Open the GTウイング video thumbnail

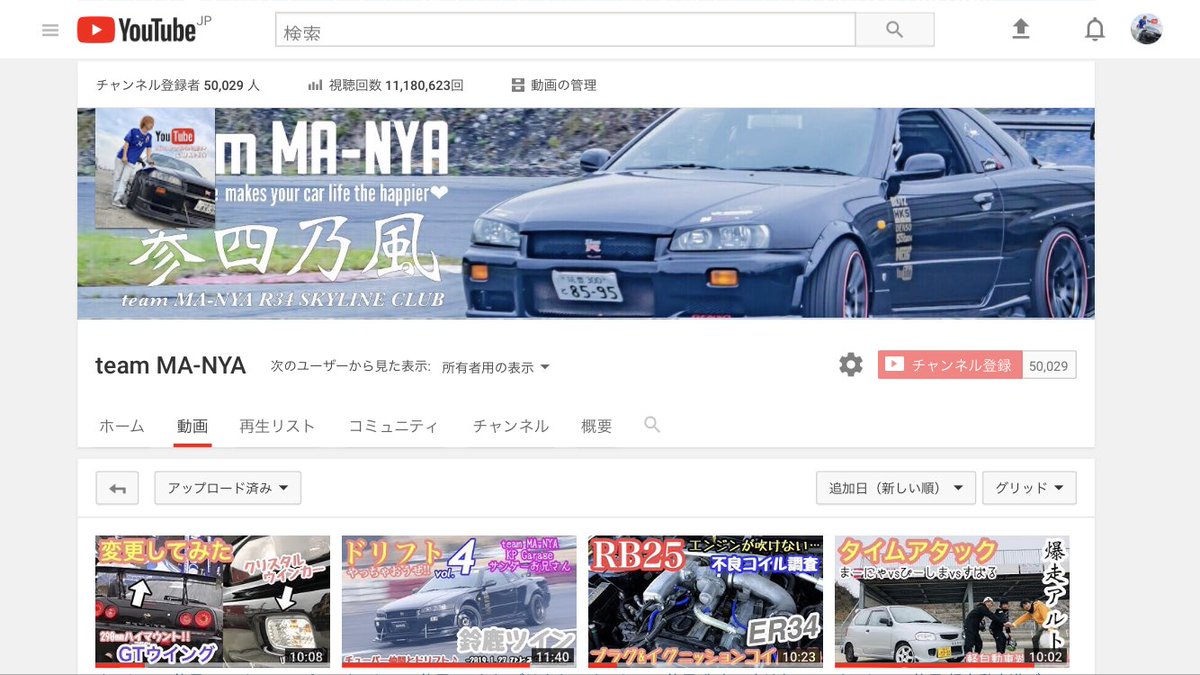pos(212,601)
